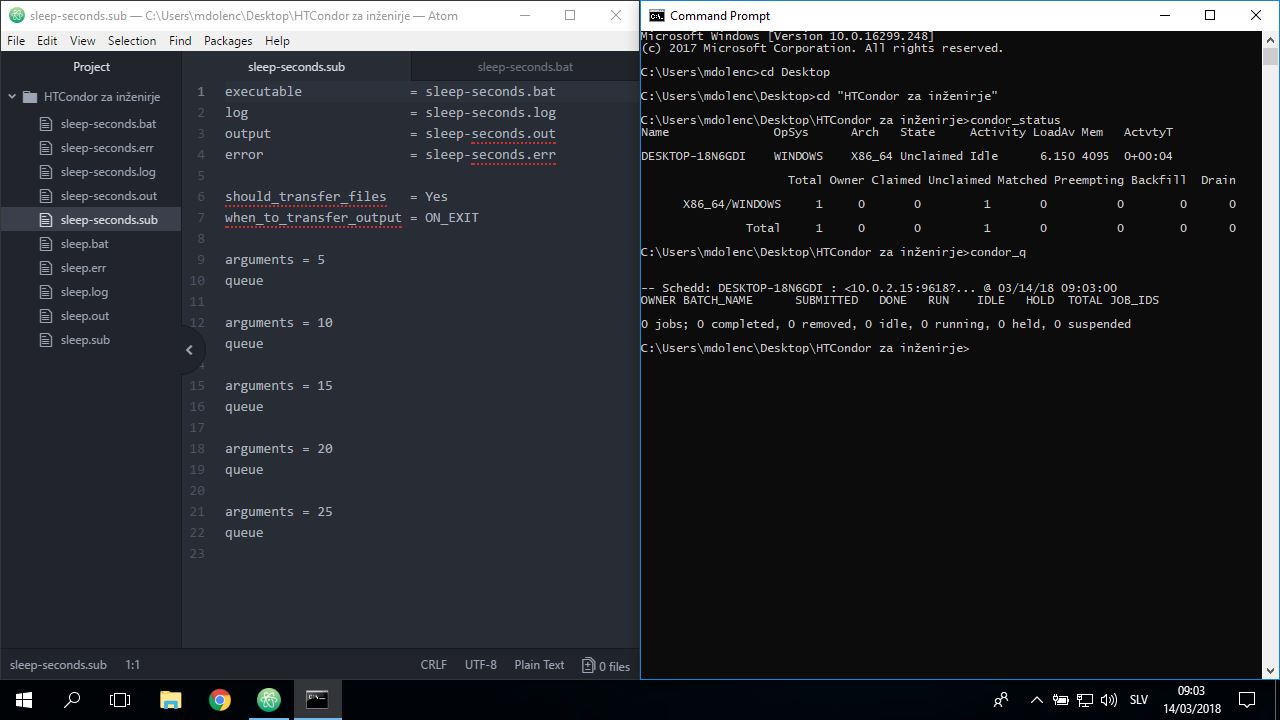
Task: Open File Explorer from the taskbar
Action: tap(171, 700)
